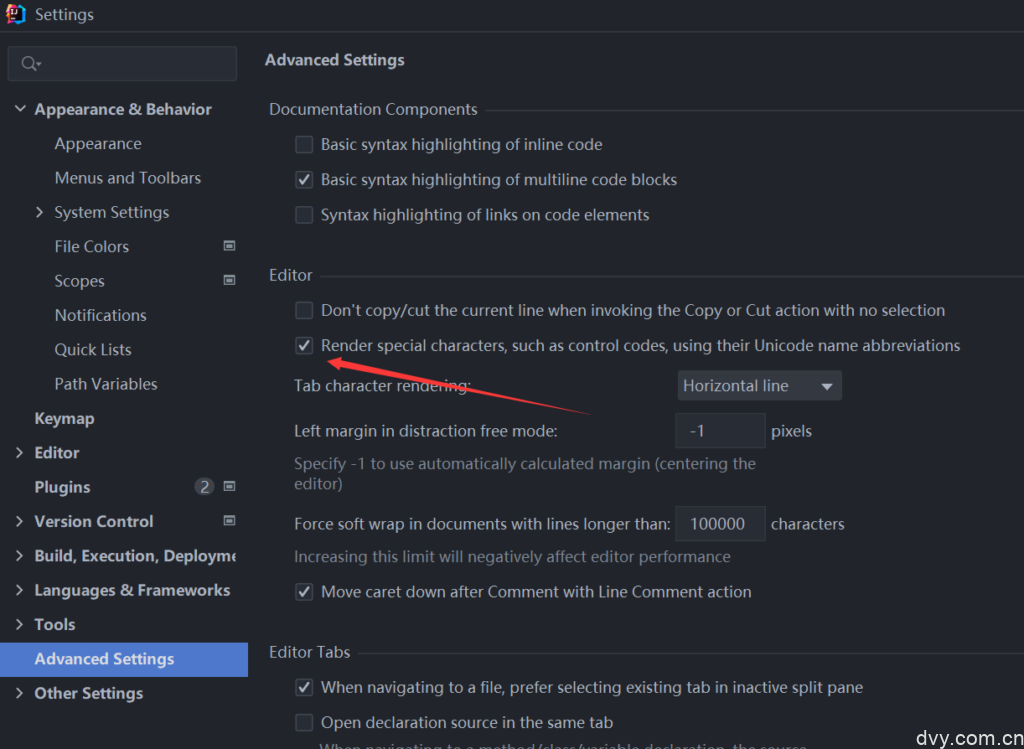The image size is (1024, 749).
Task: Expand the System Settings tree node
Action: 40,212
